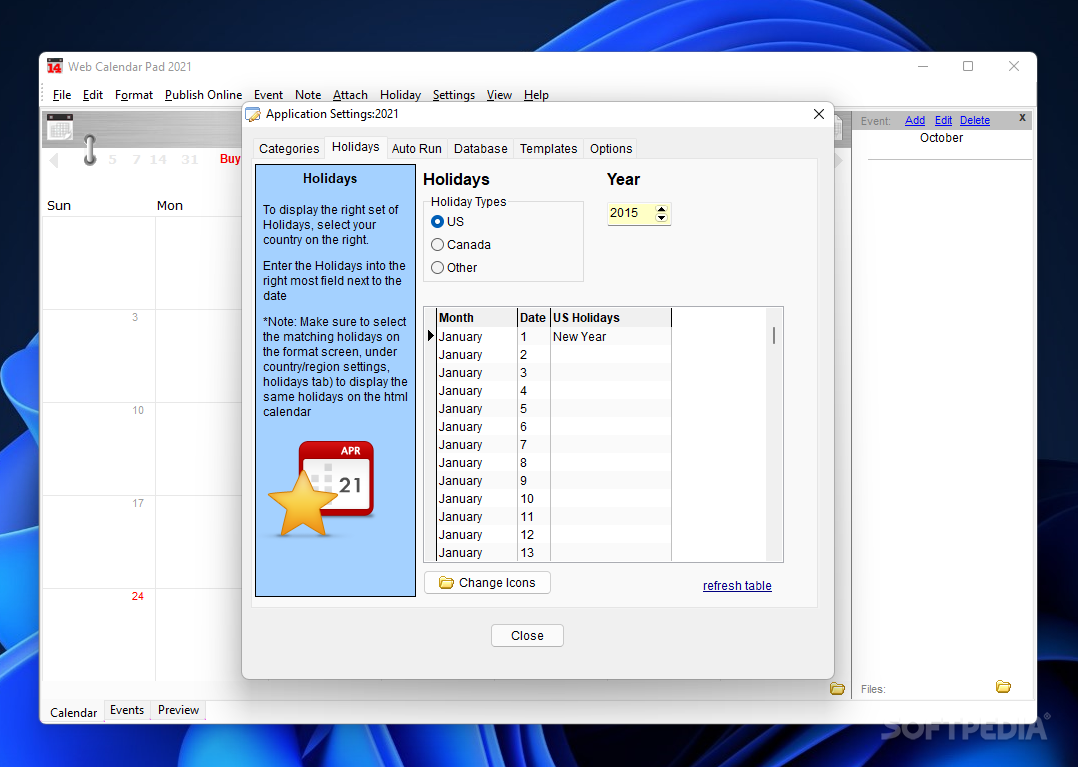1078x767 pixels.
Task: Click the Application Settings dialog title icon
Action: [x=253, y=114]
